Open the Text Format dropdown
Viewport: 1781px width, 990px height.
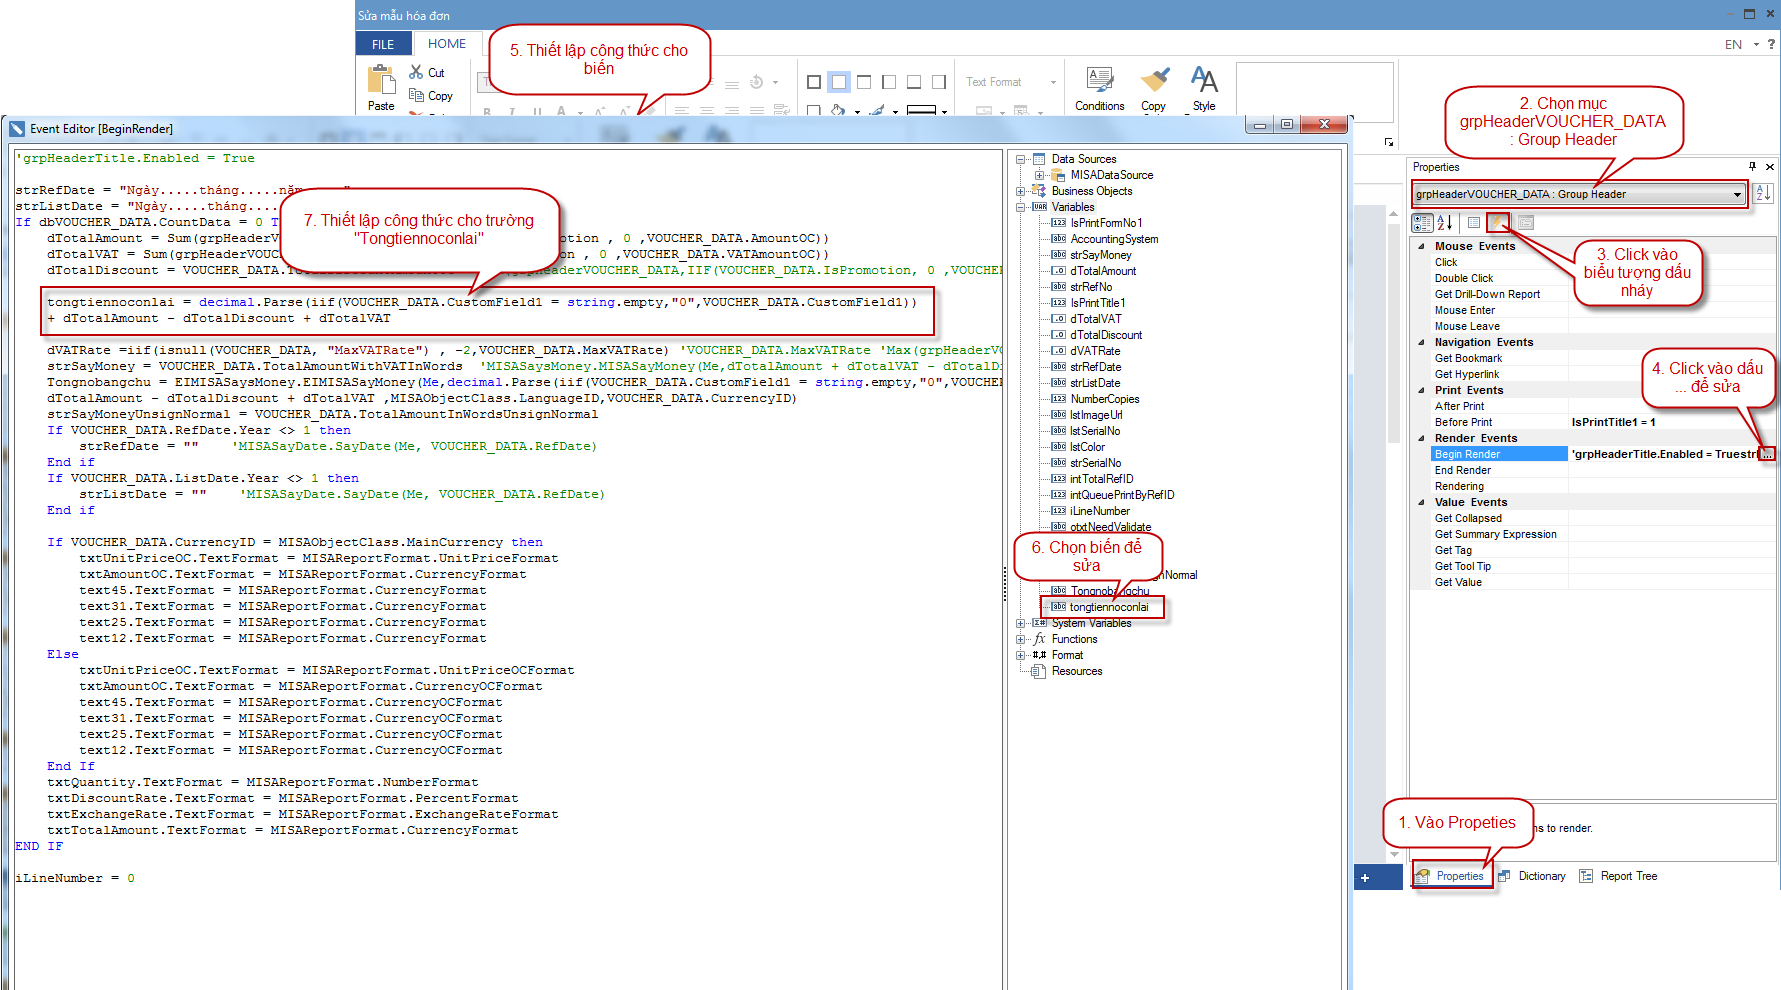click(1053, 82)
